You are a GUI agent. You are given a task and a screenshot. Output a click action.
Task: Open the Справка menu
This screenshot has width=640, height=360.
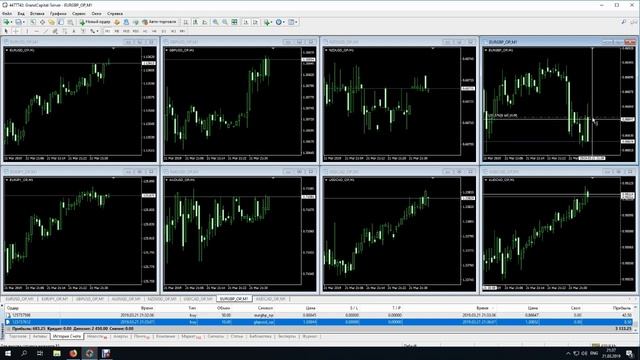pos(115,13)
